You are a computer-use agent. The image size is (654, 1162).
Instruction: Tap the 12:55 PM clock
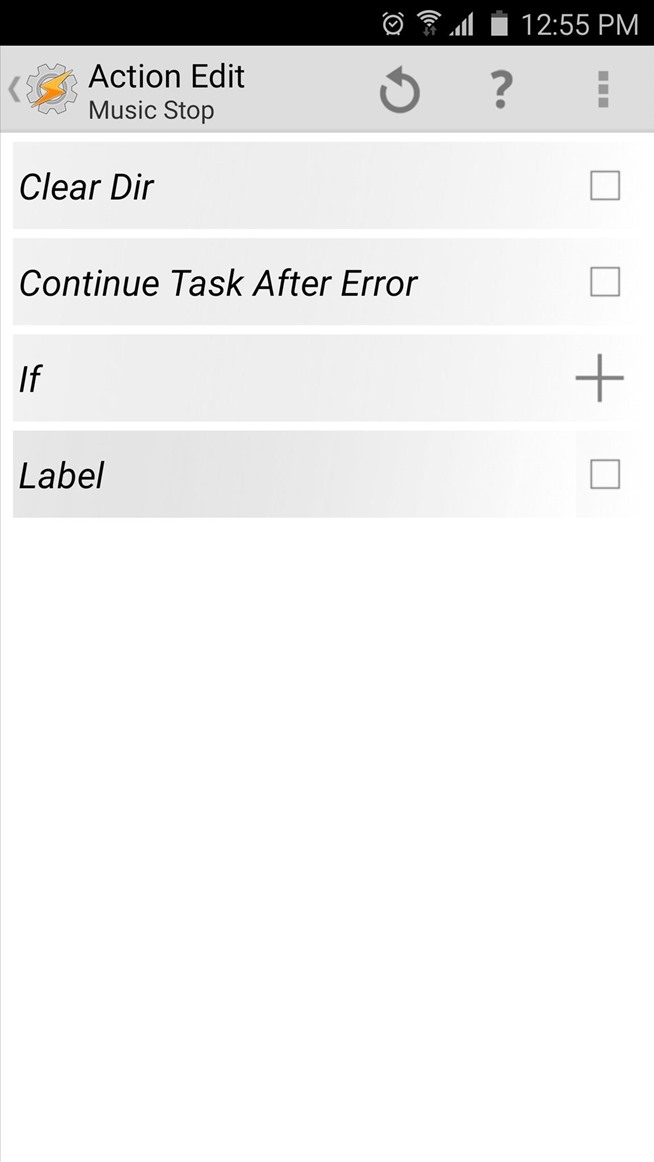(x=579, y=24)
